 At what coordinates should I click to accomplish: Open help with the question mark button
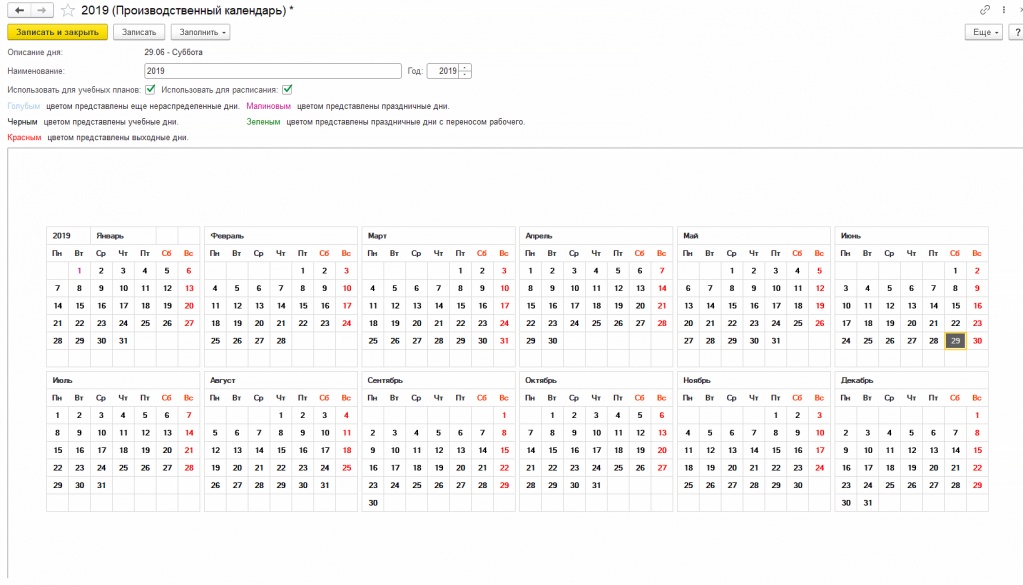coord(1016,32)
